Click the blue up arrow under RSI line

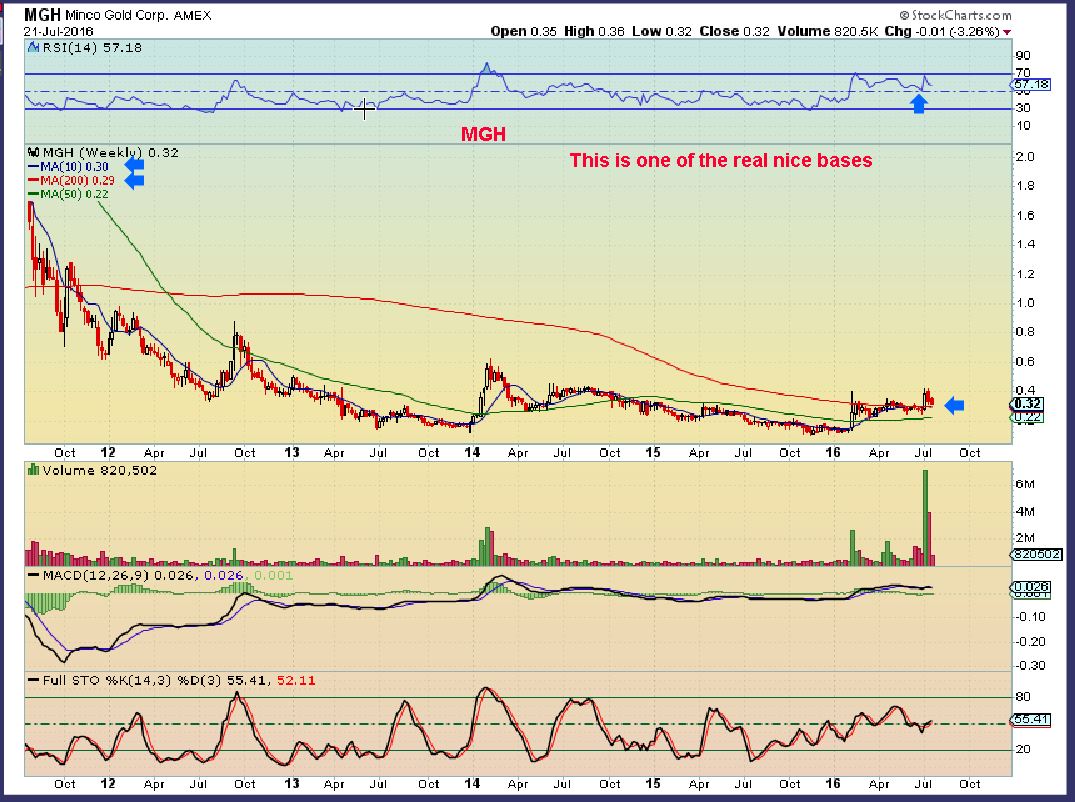coord(919,104)
